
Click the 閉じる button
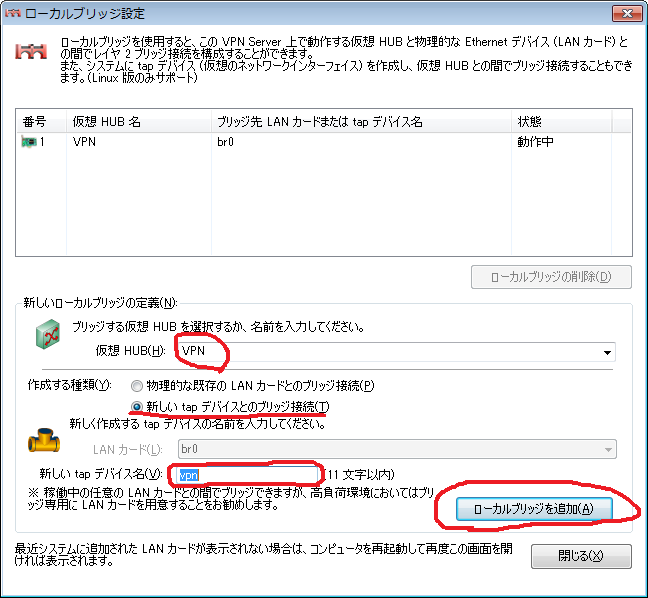[x=581, y=556]
